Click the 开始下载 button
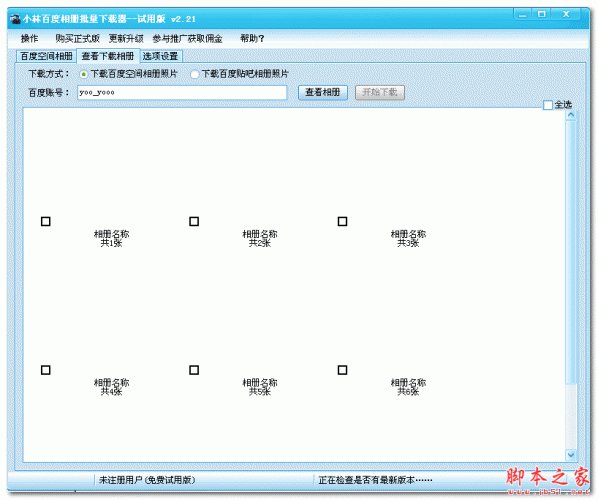 click(x=380, y=92)
